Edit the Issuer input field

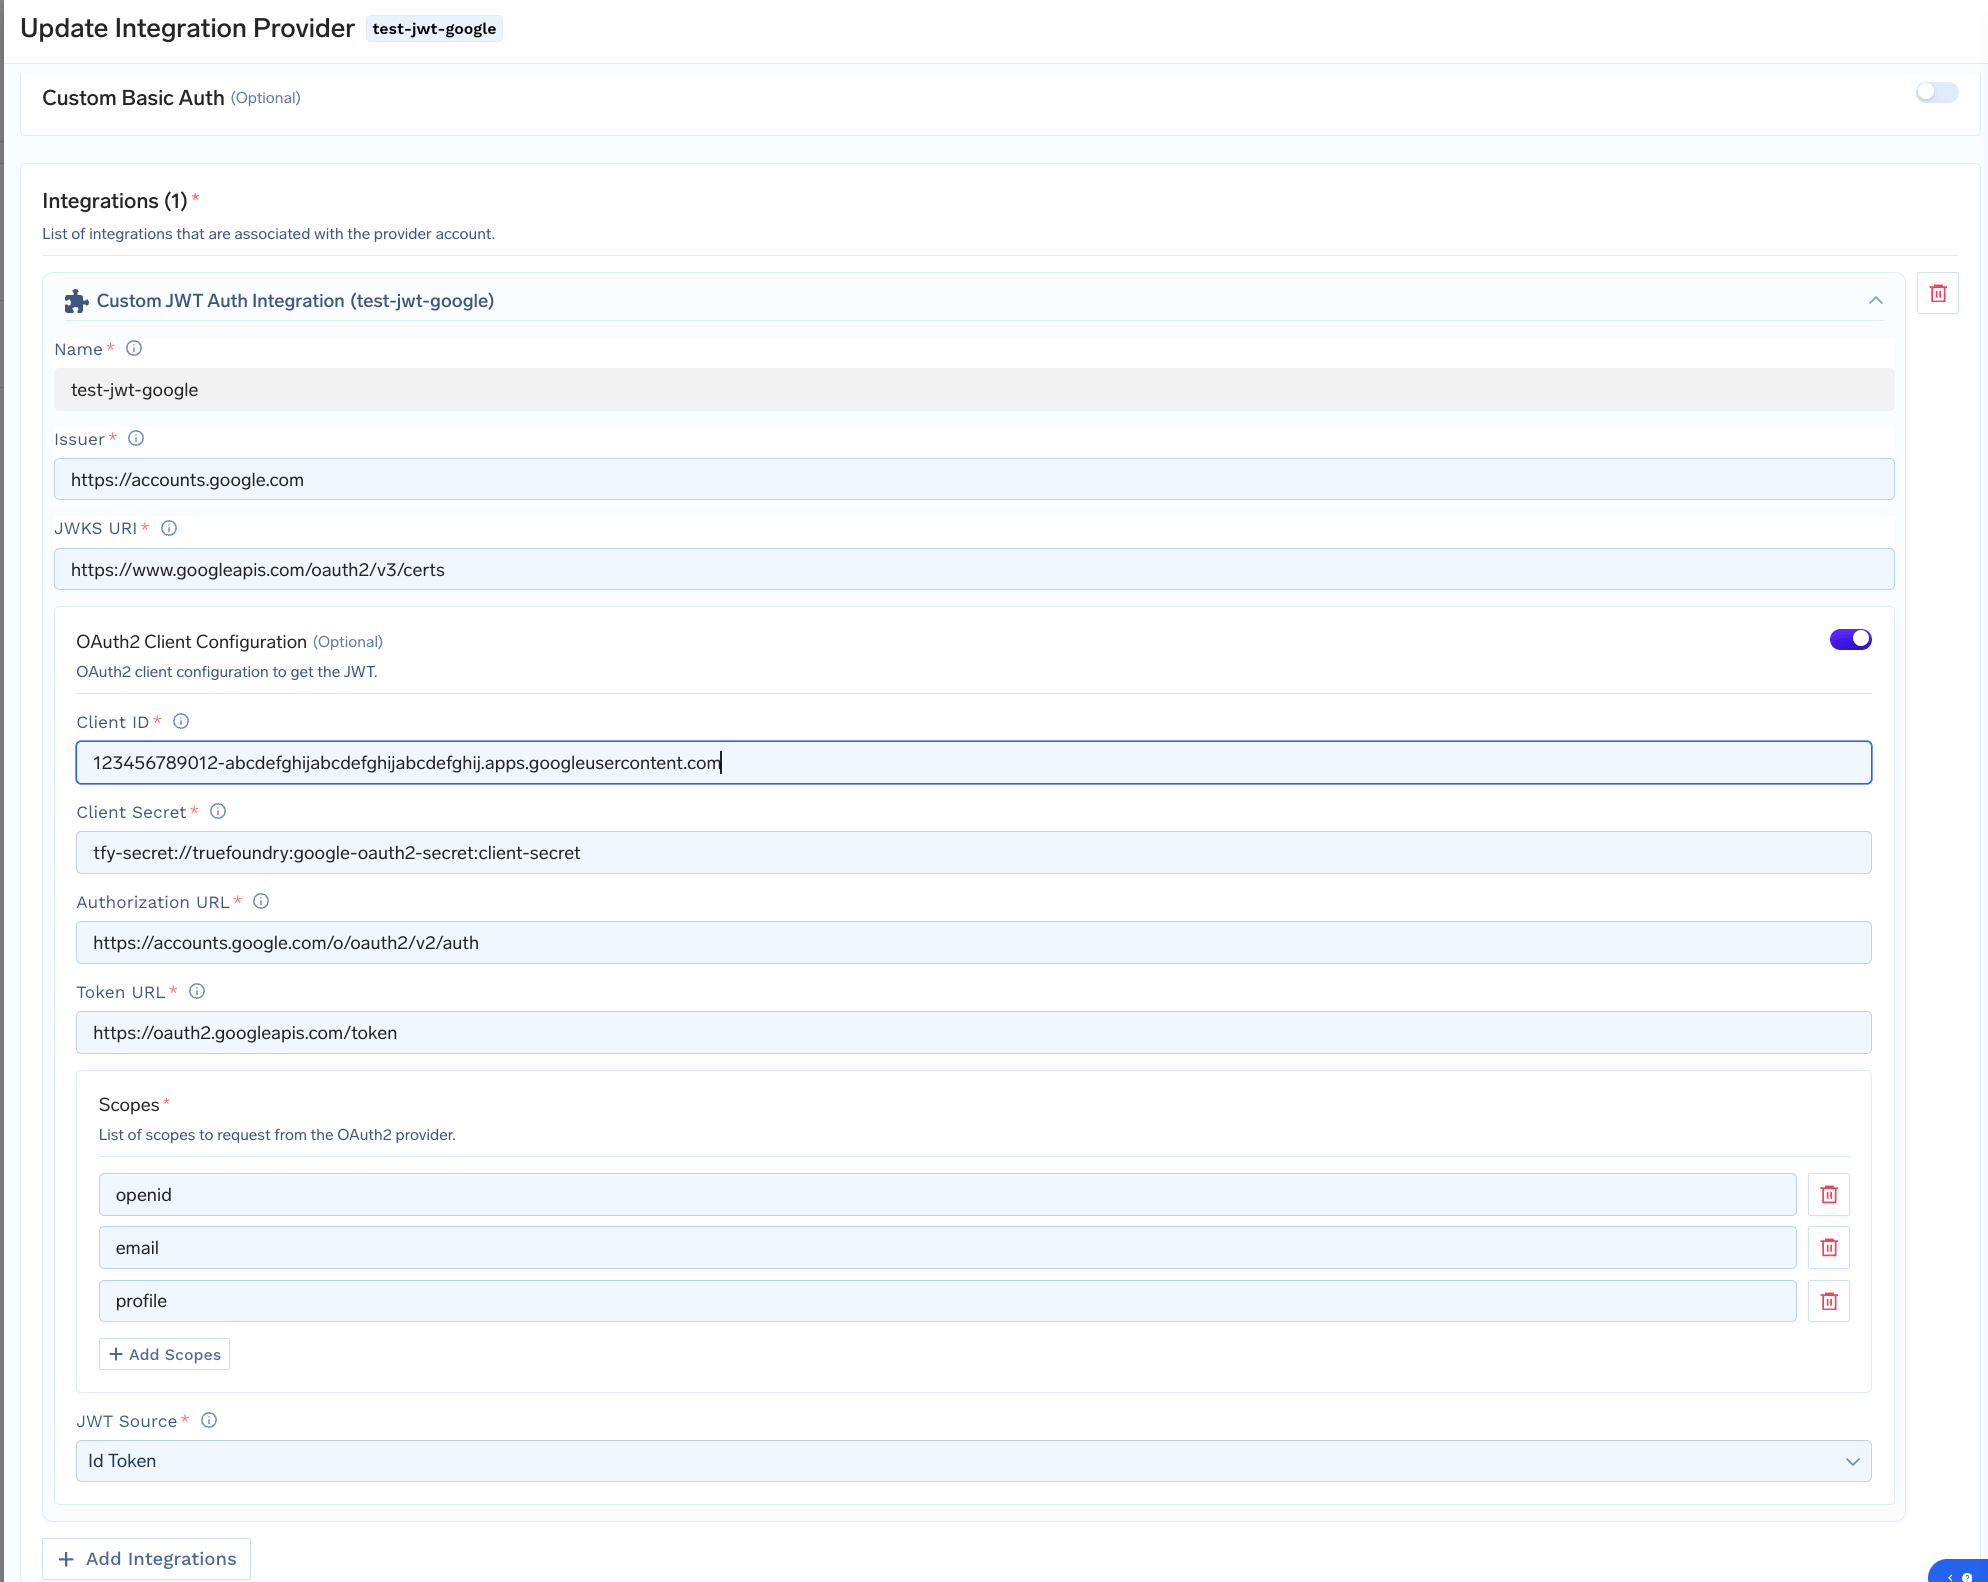pyautogui.click(x=974, y=479)
